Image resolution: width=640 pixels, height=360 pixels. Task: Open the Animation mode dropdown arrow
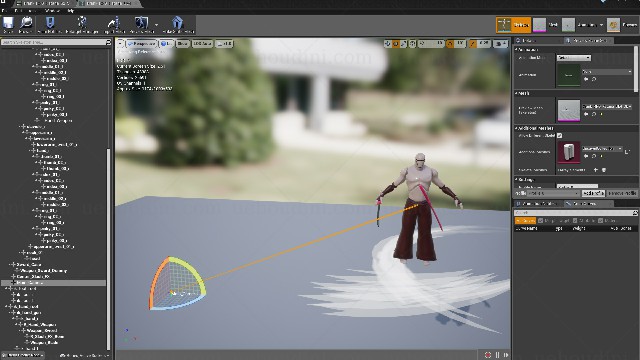coord(601,25)
